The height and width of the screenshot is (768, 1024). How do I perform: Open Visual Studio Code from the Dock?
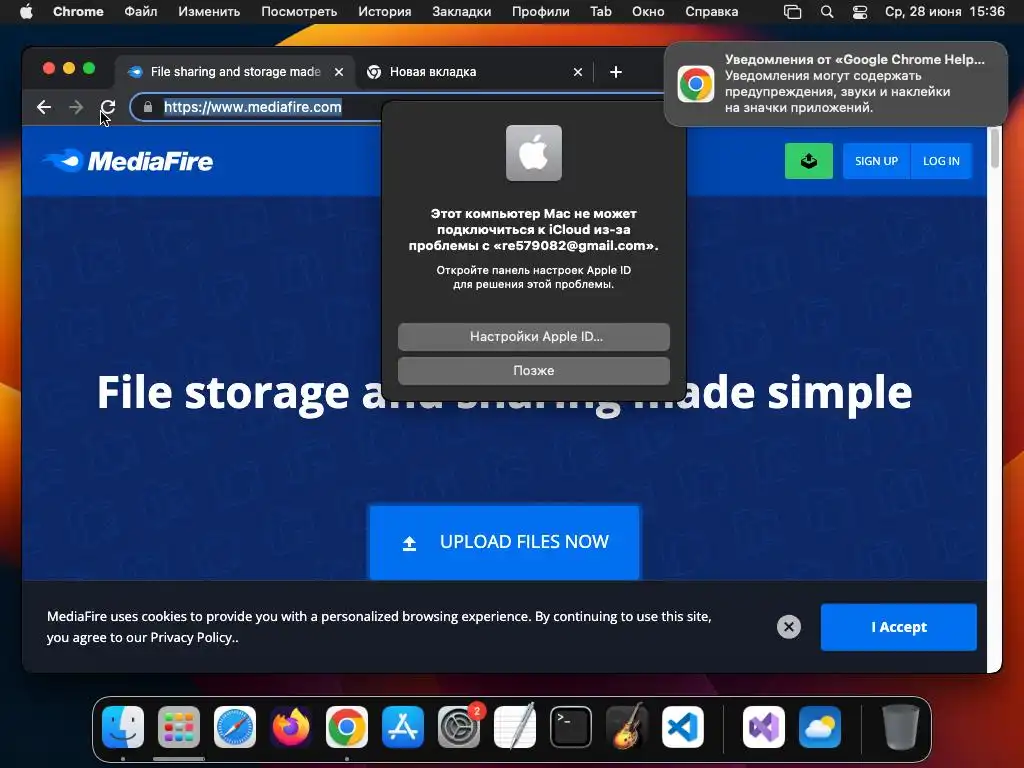click(x=683, y=727)
